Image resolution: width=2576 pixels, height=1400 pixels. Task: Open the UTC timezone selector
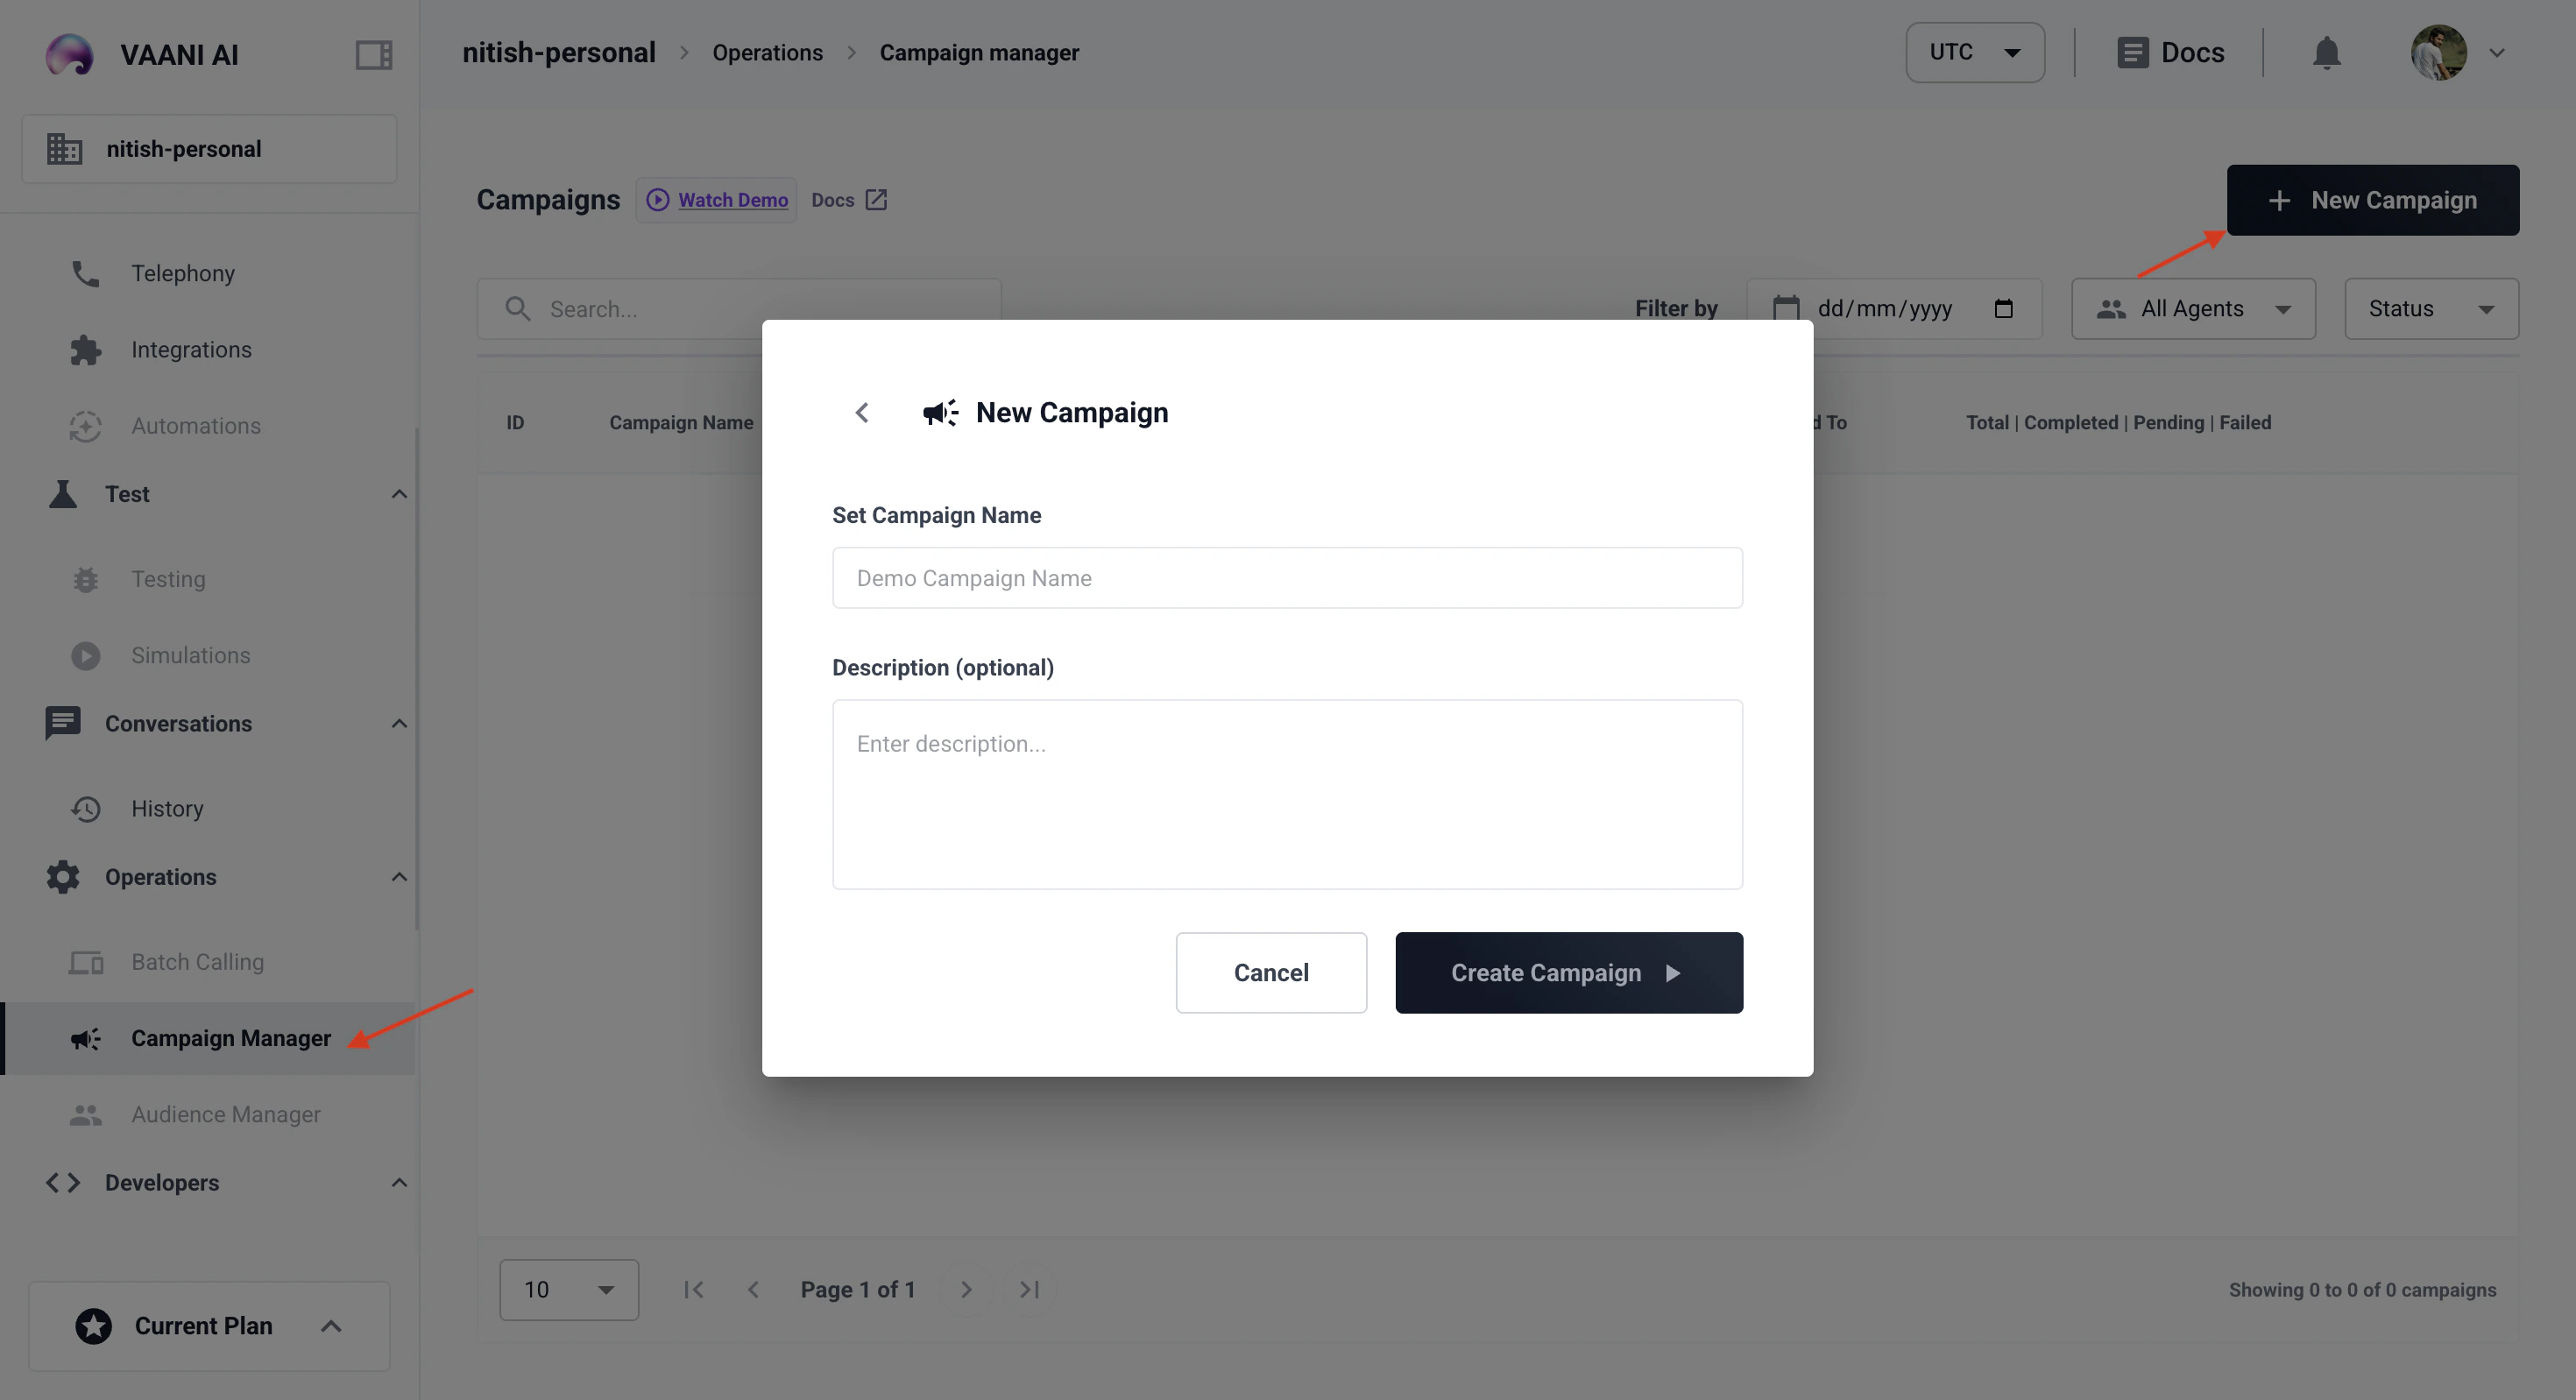click(x=1973, y=52)
